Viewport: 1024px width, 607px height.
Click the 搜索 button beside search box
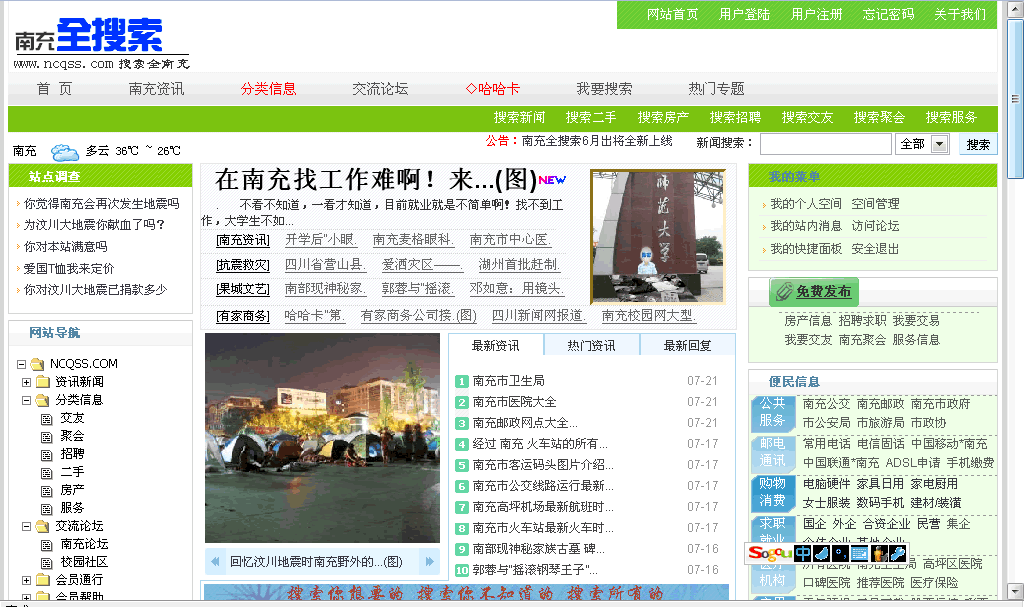pyautogui.click(x=978, y=144)
